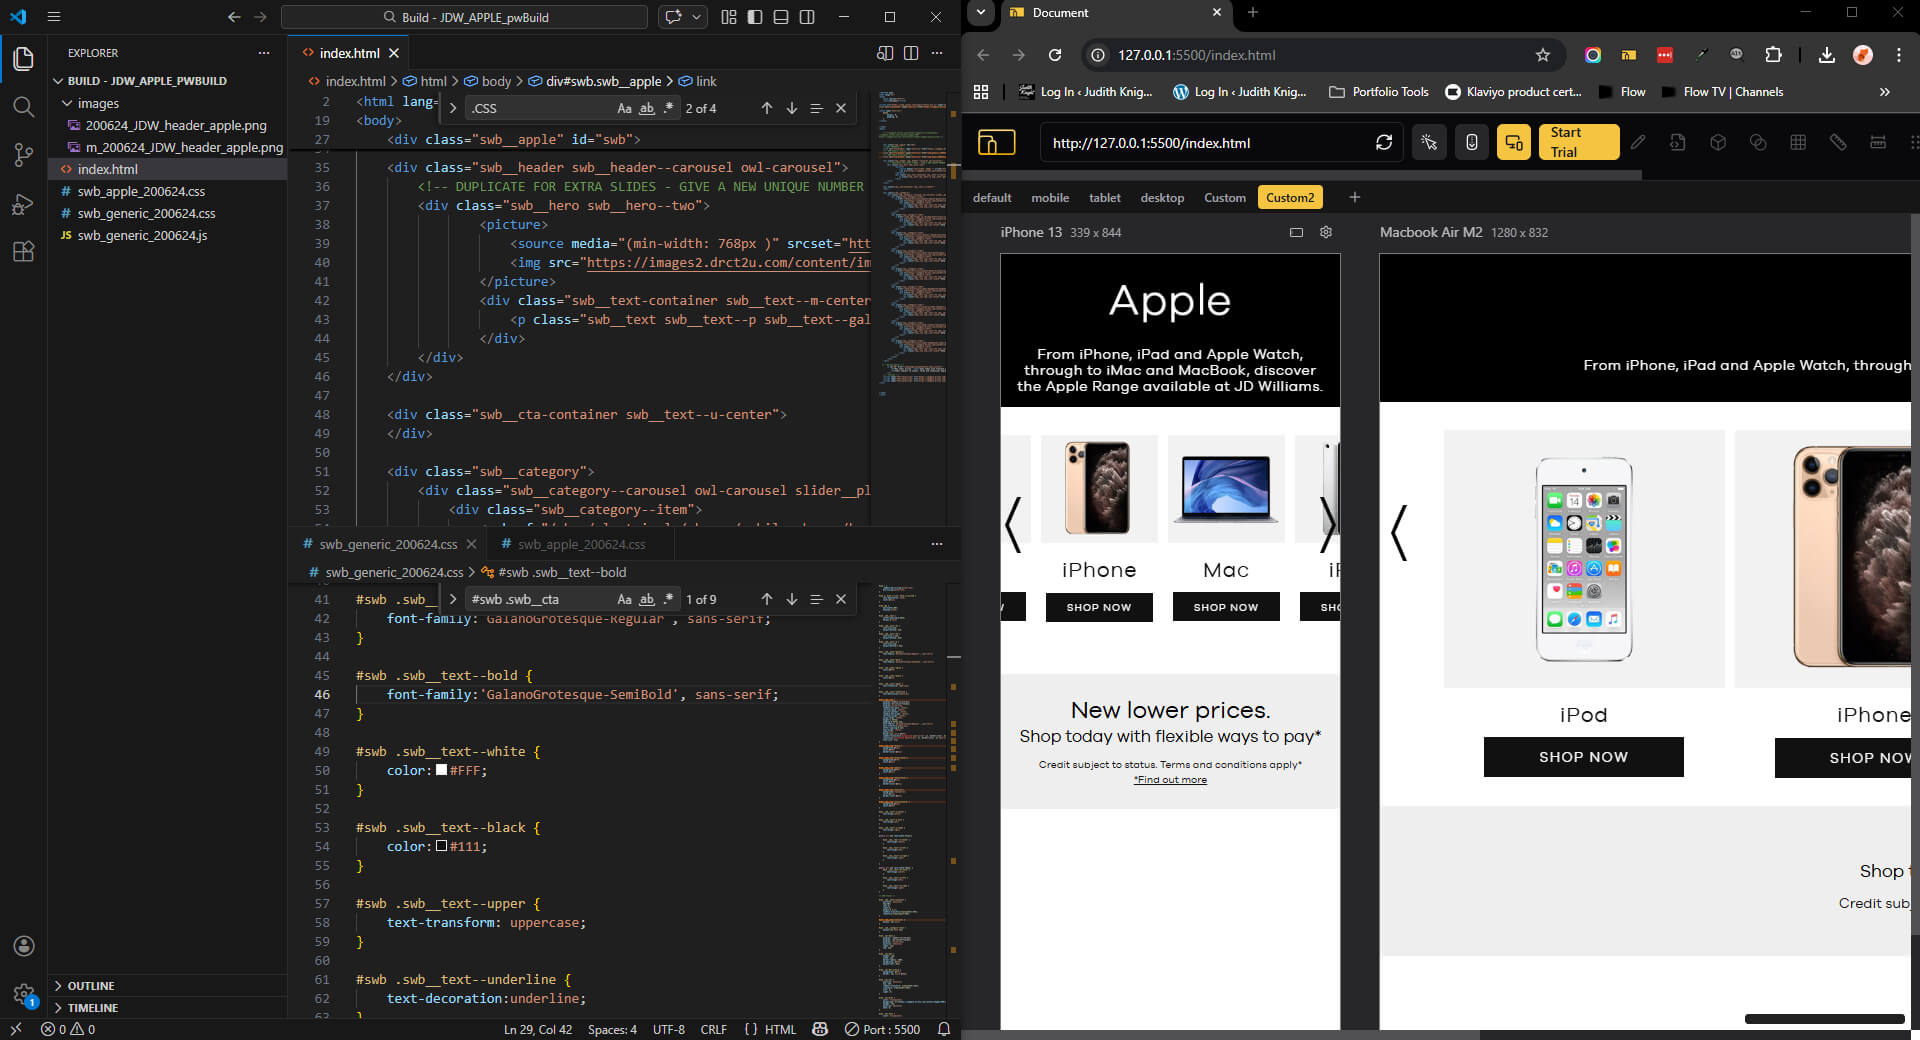Expand the TIMELINE section
The width and height of the screenshot is (1920, 1040).
tap(92, 1008)
